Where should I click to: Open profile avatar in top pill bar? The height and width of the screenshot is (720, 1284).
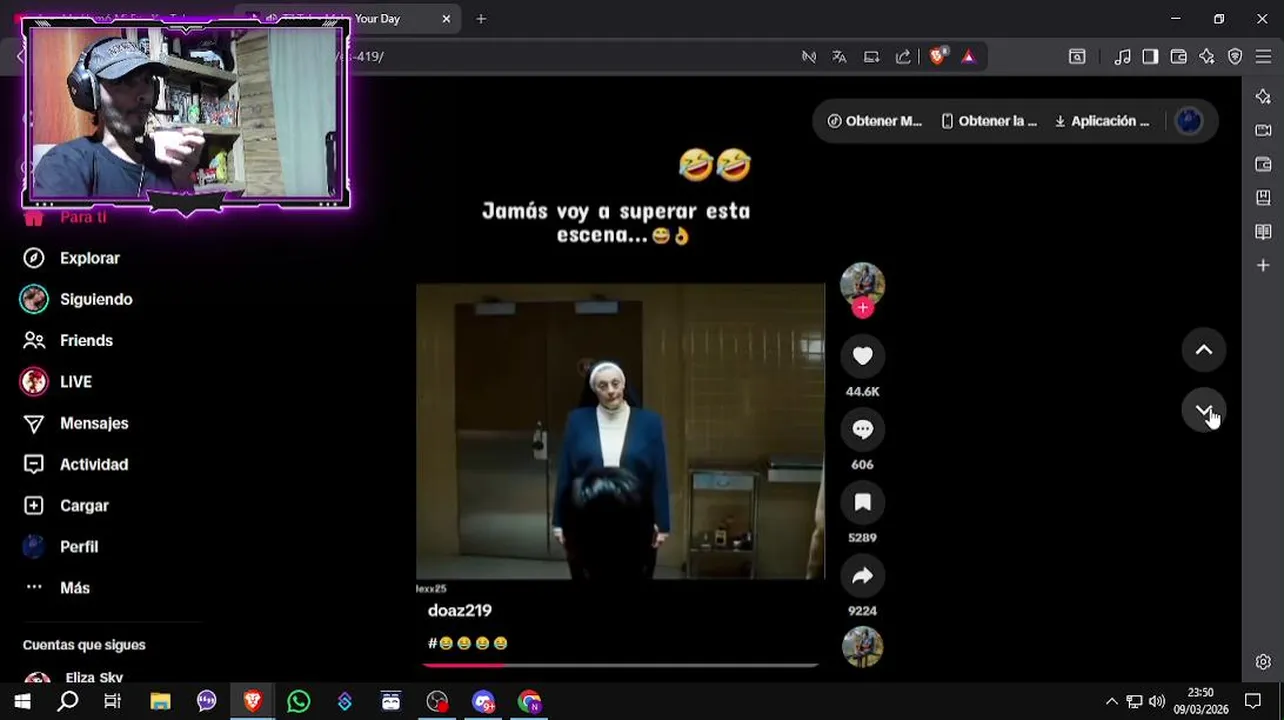[1189, 121]
